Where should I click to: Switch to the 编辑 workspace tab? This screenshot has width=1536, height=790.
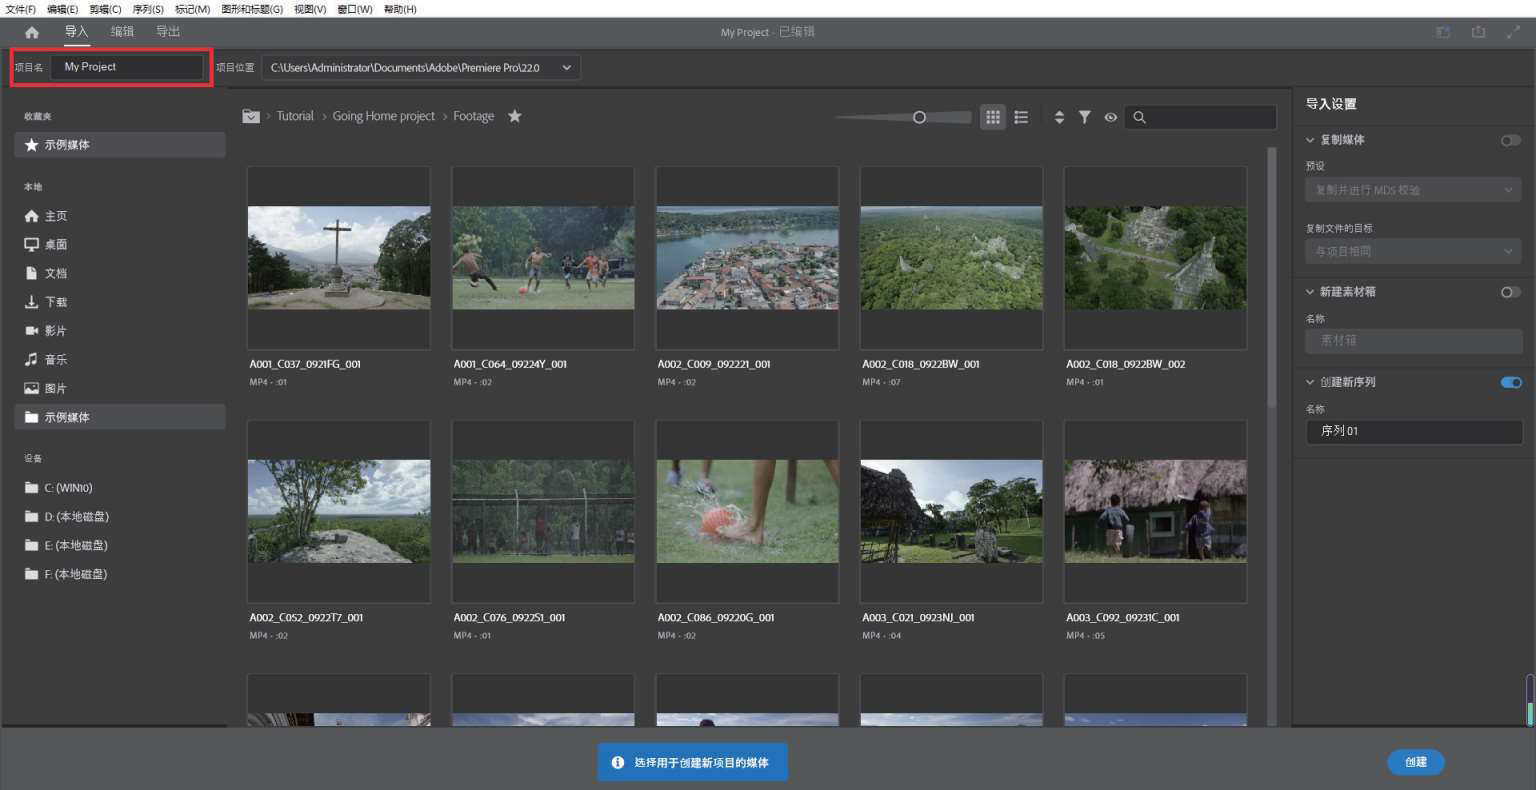click(122, 32)
